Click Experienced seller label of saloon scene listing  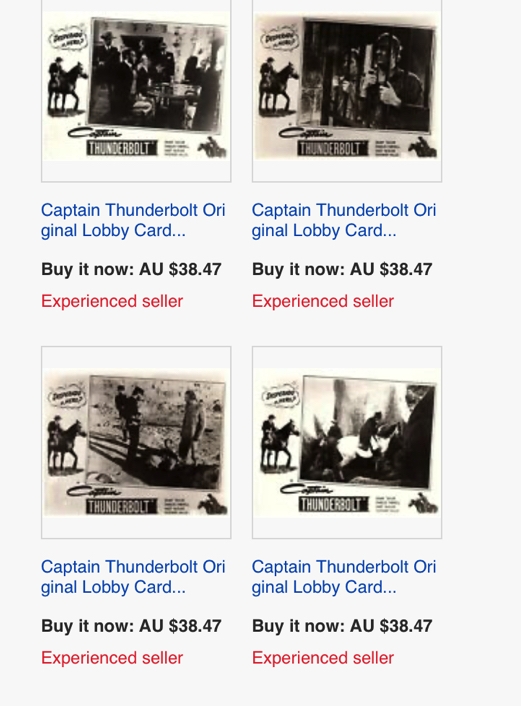click(112, 301)
